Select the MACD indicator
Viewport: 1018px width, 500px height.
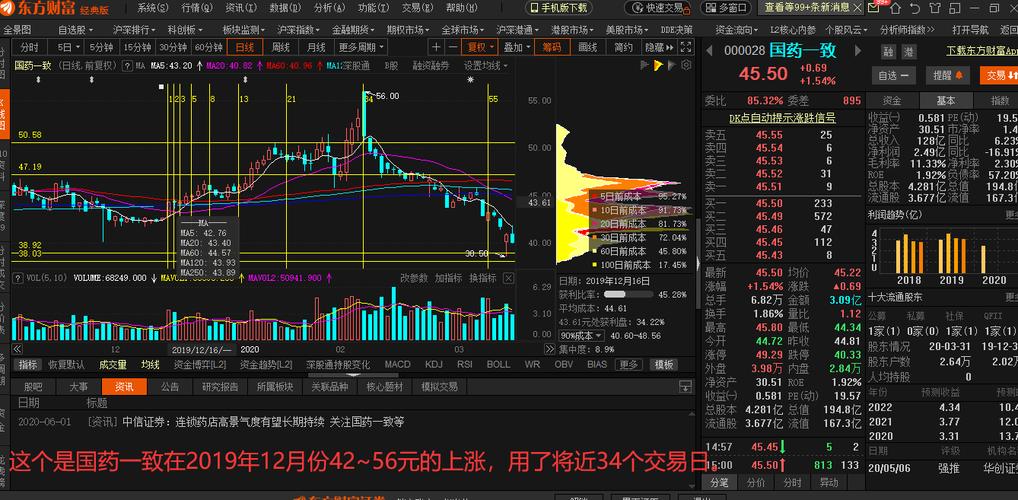(397, 364)
